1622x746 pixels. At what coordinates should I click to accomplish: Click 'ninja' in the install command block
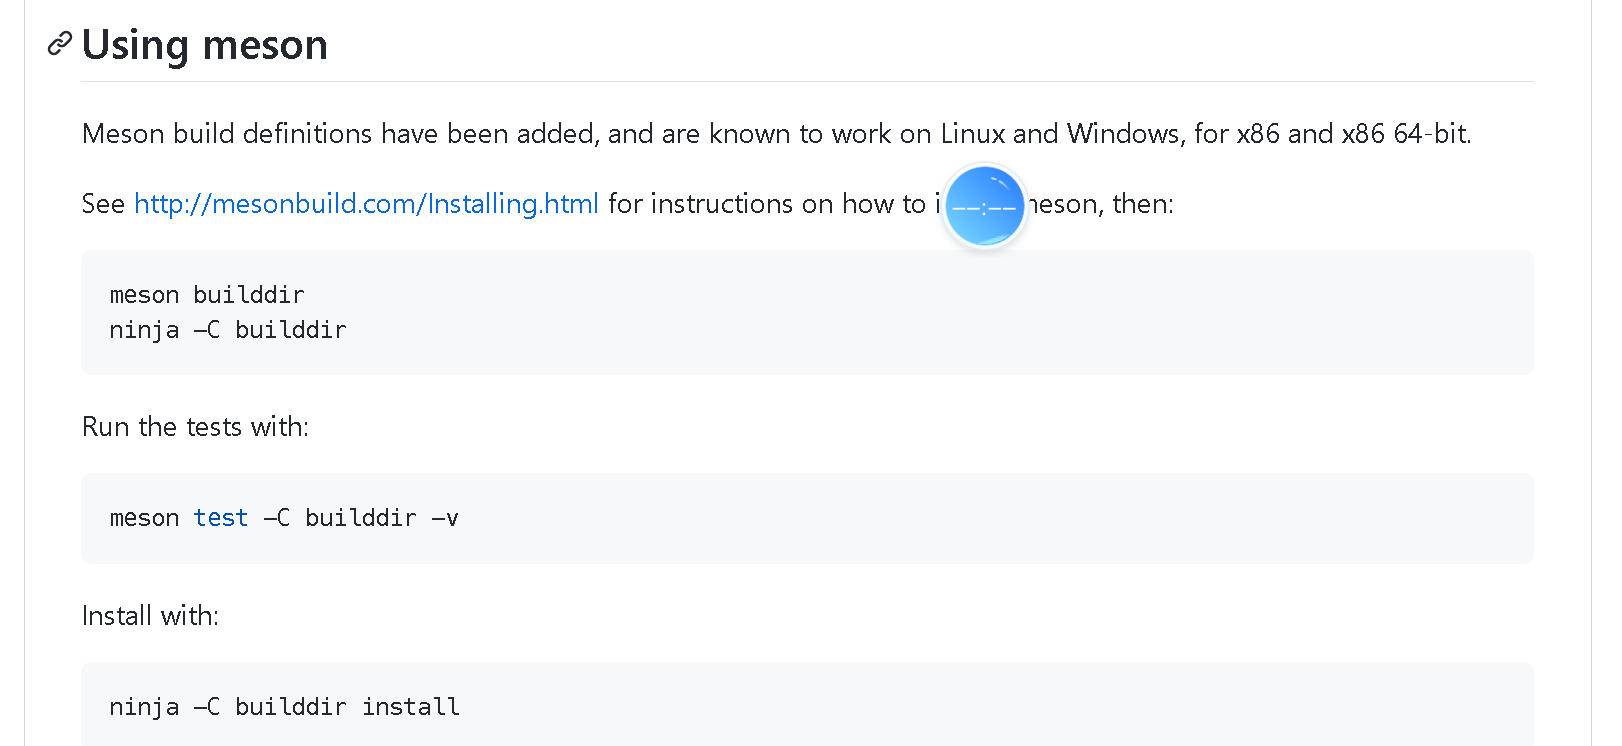pos(145,707)
